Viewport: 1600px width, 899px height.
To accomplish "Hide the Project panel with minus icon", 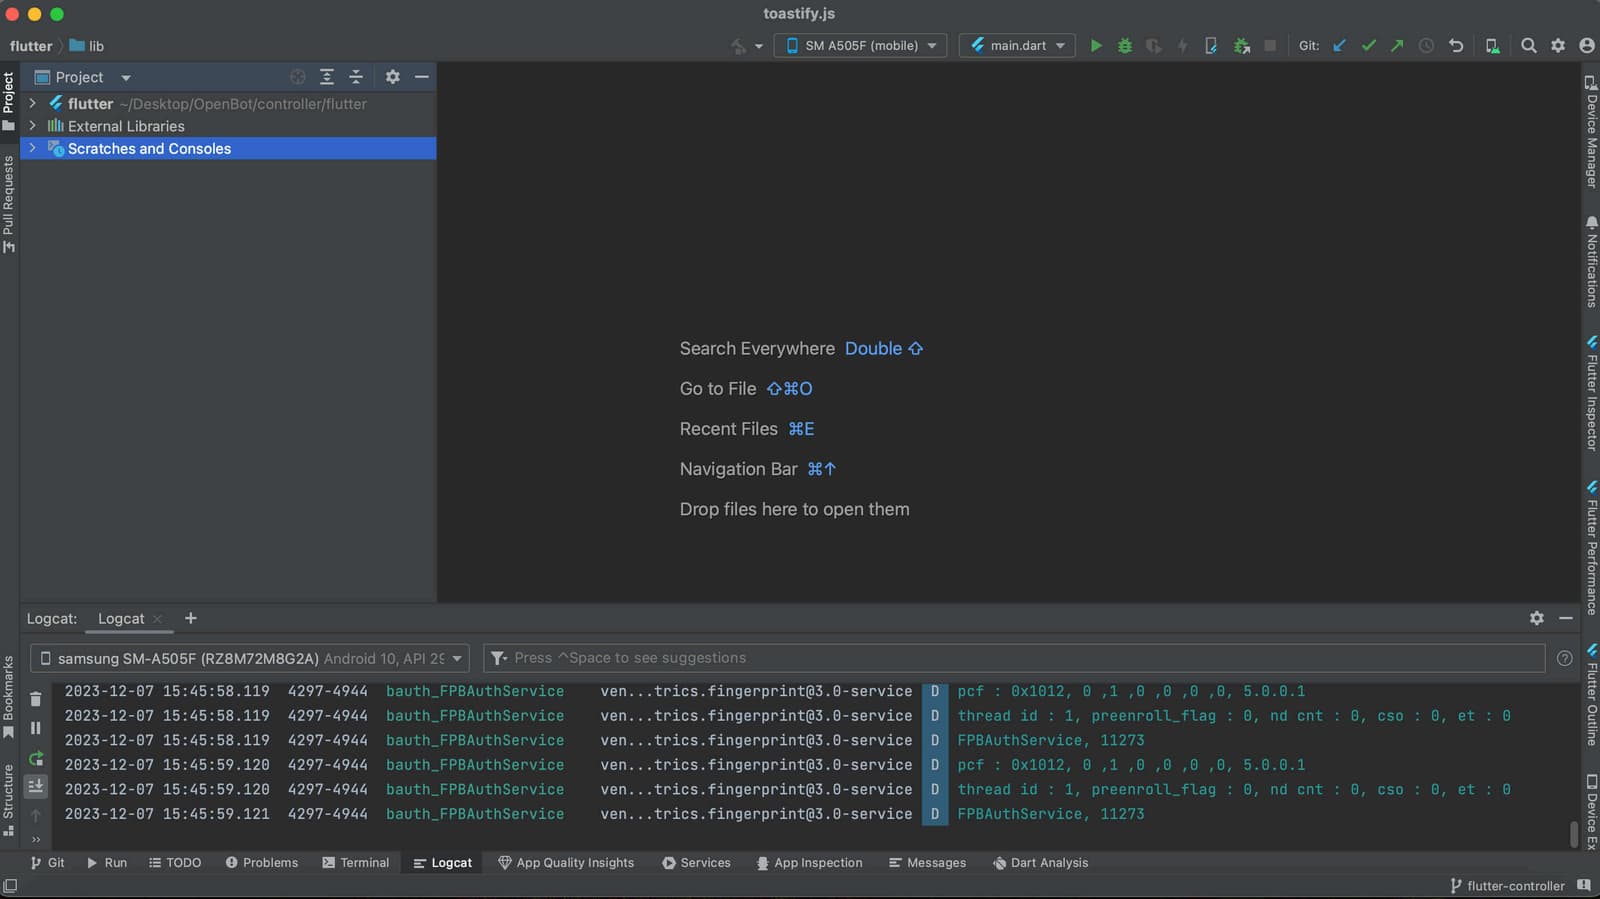I will tap(422, 77).
